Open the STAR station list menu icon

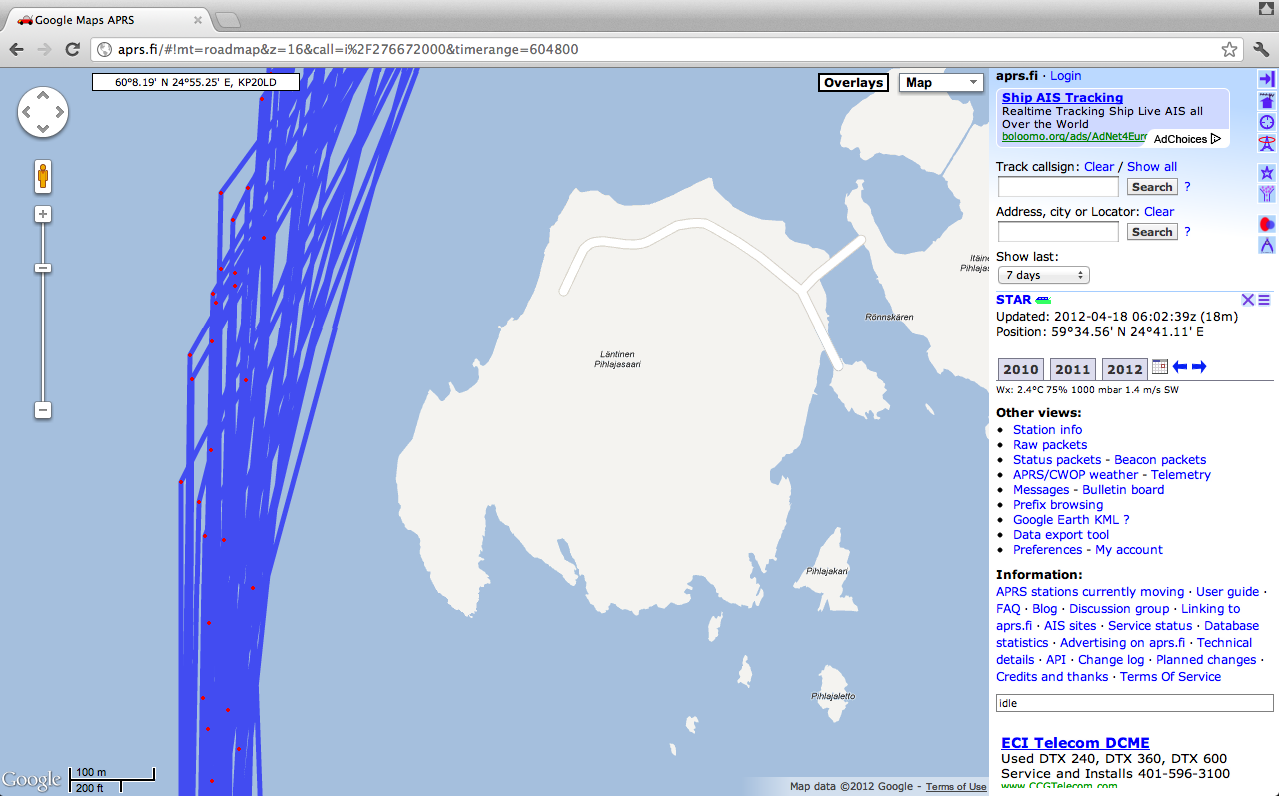pyautogui.click(x=1264, y=300)
